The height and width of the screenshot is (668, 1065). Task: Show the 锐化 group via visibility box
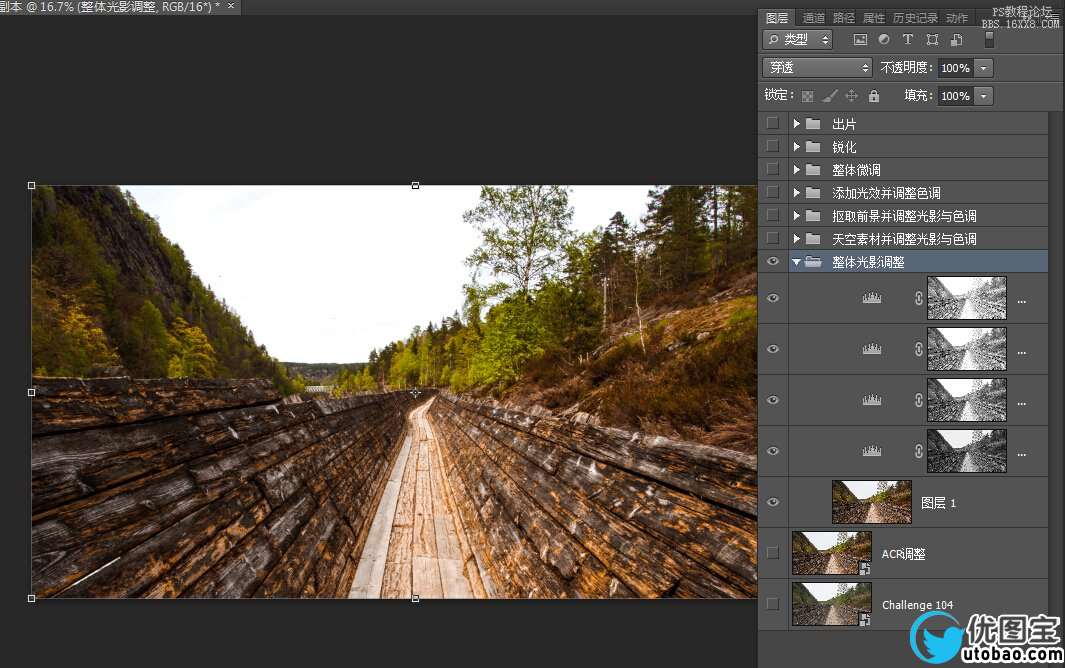773,146
